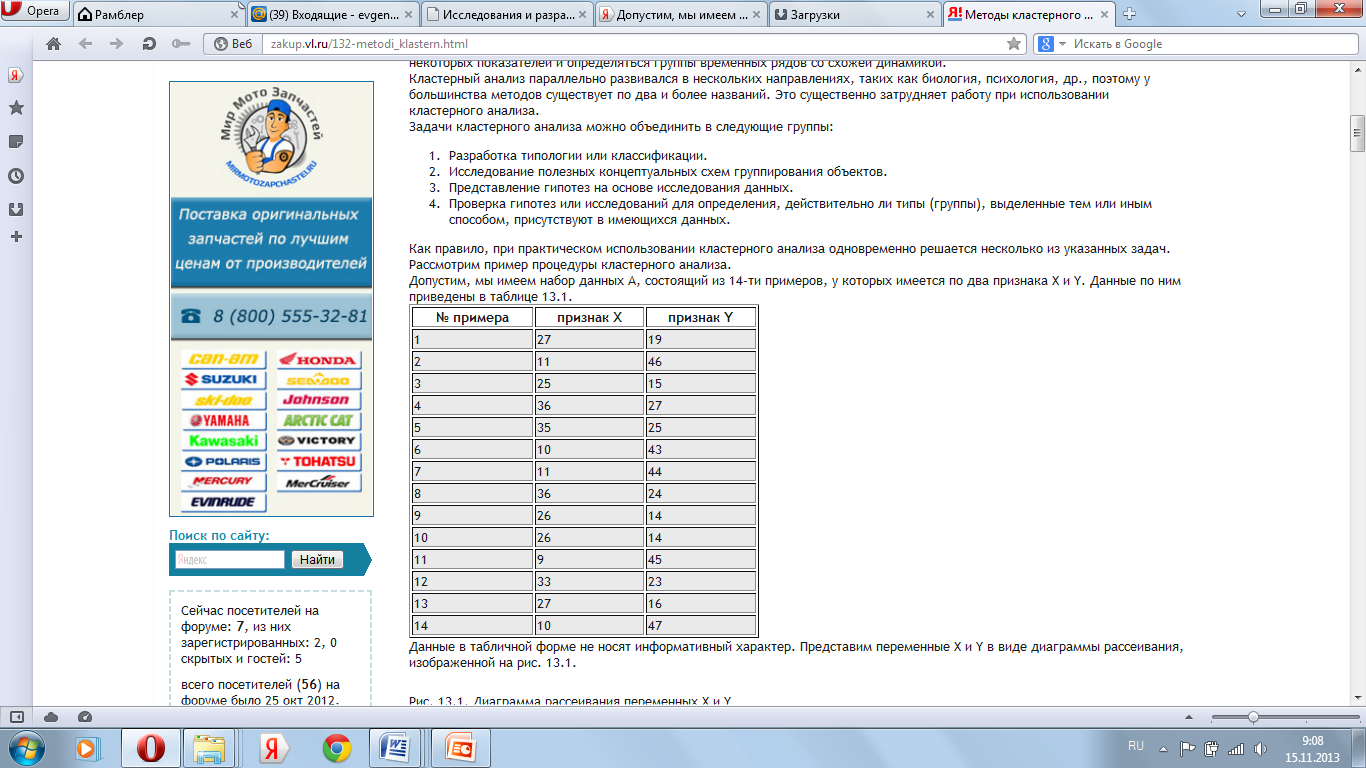Click cell 47 in the last table row
This screenshot has height=768, width=1366.
pyautogui.click(x=700, y=625)
